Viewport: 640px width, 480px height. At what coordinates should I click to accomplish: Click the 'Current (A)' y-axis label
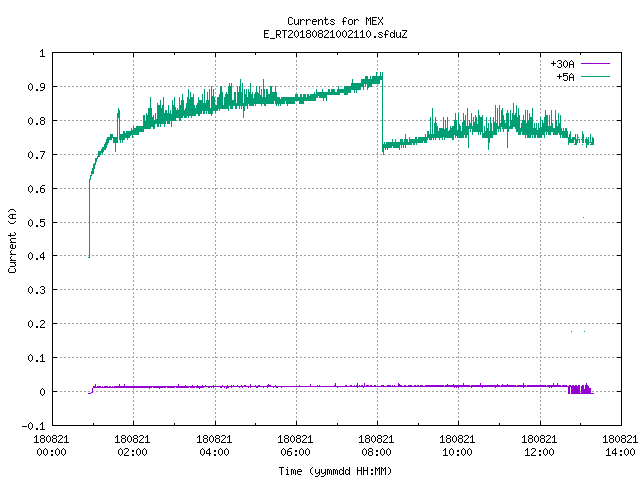(12, 240)
